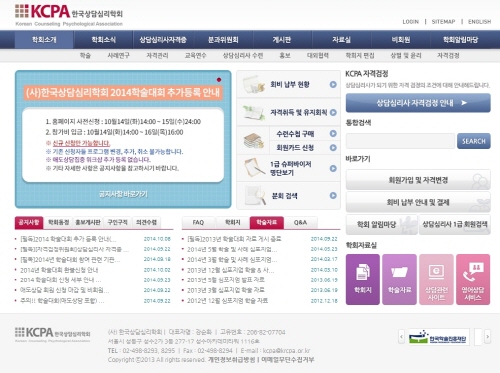Focus the 통합검색 search input field
This screenshot has width=500, height=373.
click(400, 141)
